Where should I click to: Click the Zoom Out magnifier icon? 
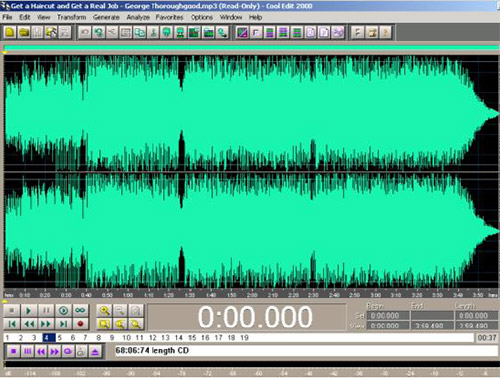pos(120,311)
